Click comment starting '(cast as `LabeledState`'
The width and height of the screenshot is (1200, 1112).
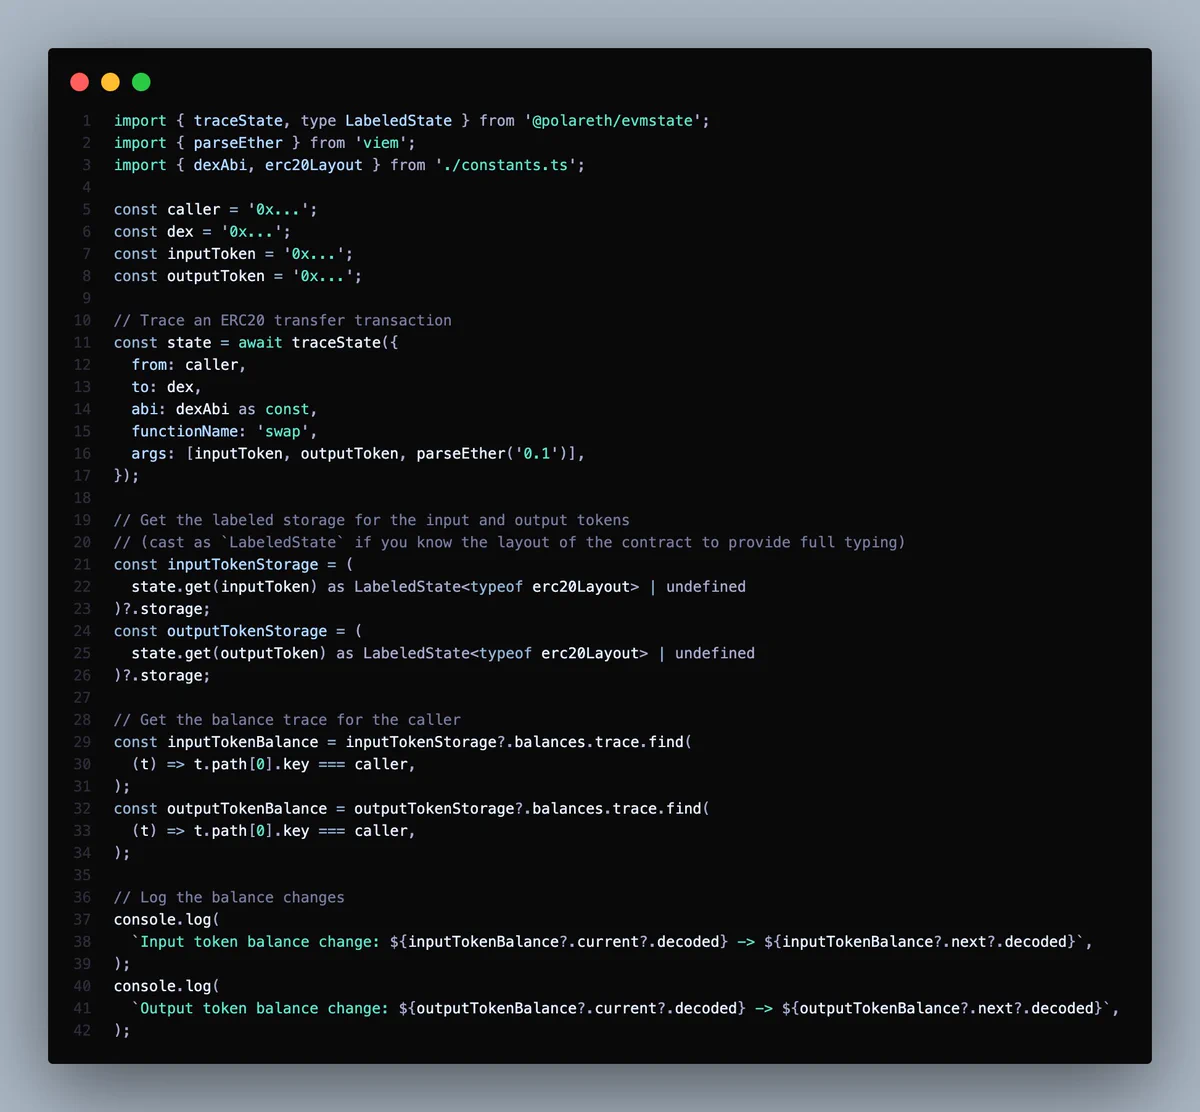510,543
